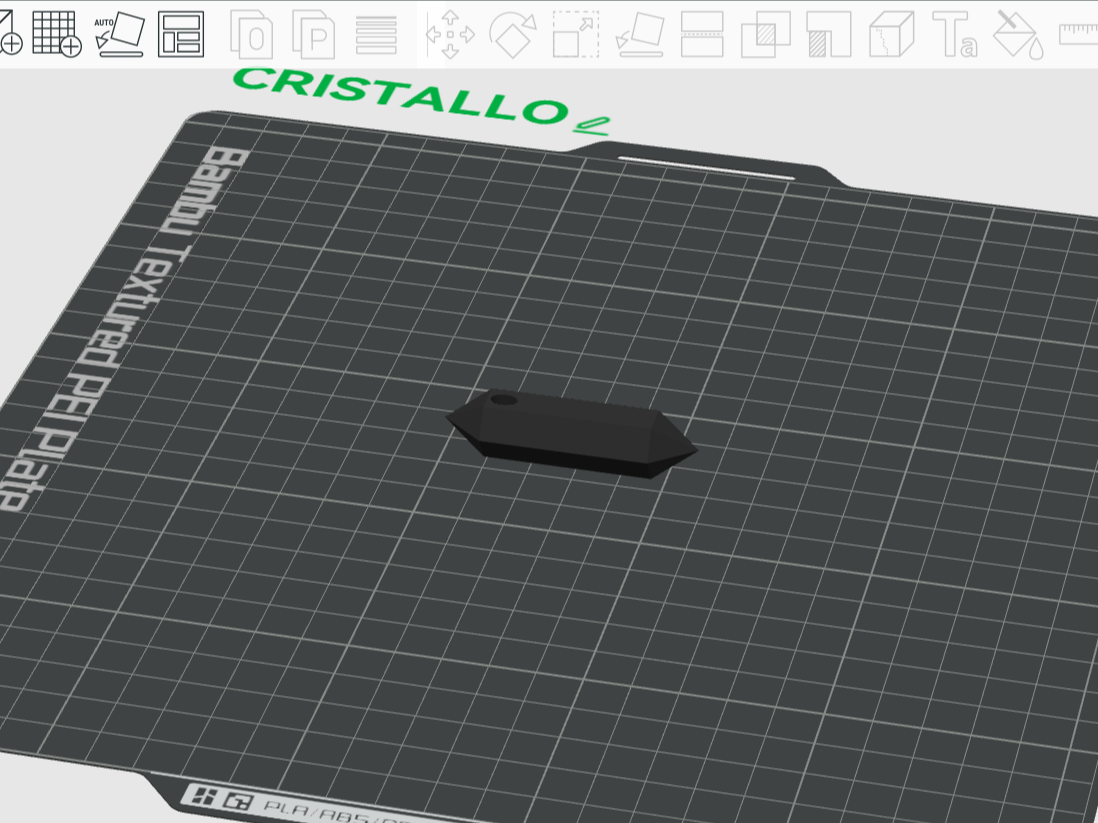Viewport: 1098px width, 823px height.
Task: Split the model to objects
Action: (251, 34)
